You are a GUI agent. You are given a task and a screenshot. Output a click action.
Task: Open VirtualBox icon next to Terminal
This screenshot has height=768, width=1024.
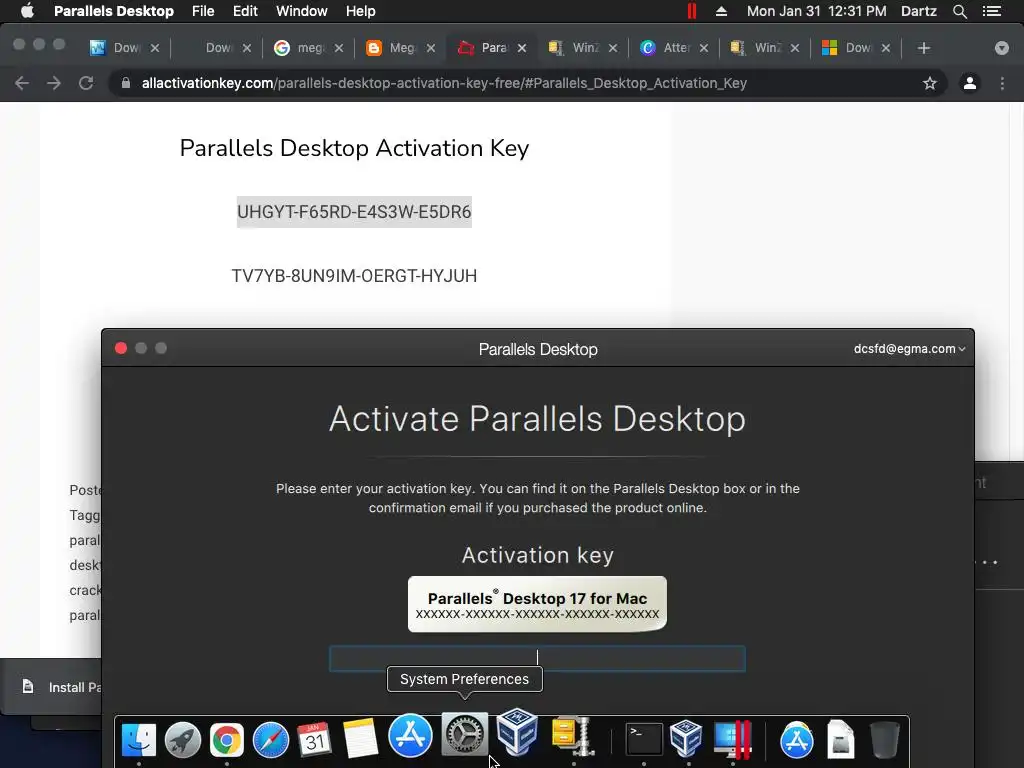click(x=686, y=739)
